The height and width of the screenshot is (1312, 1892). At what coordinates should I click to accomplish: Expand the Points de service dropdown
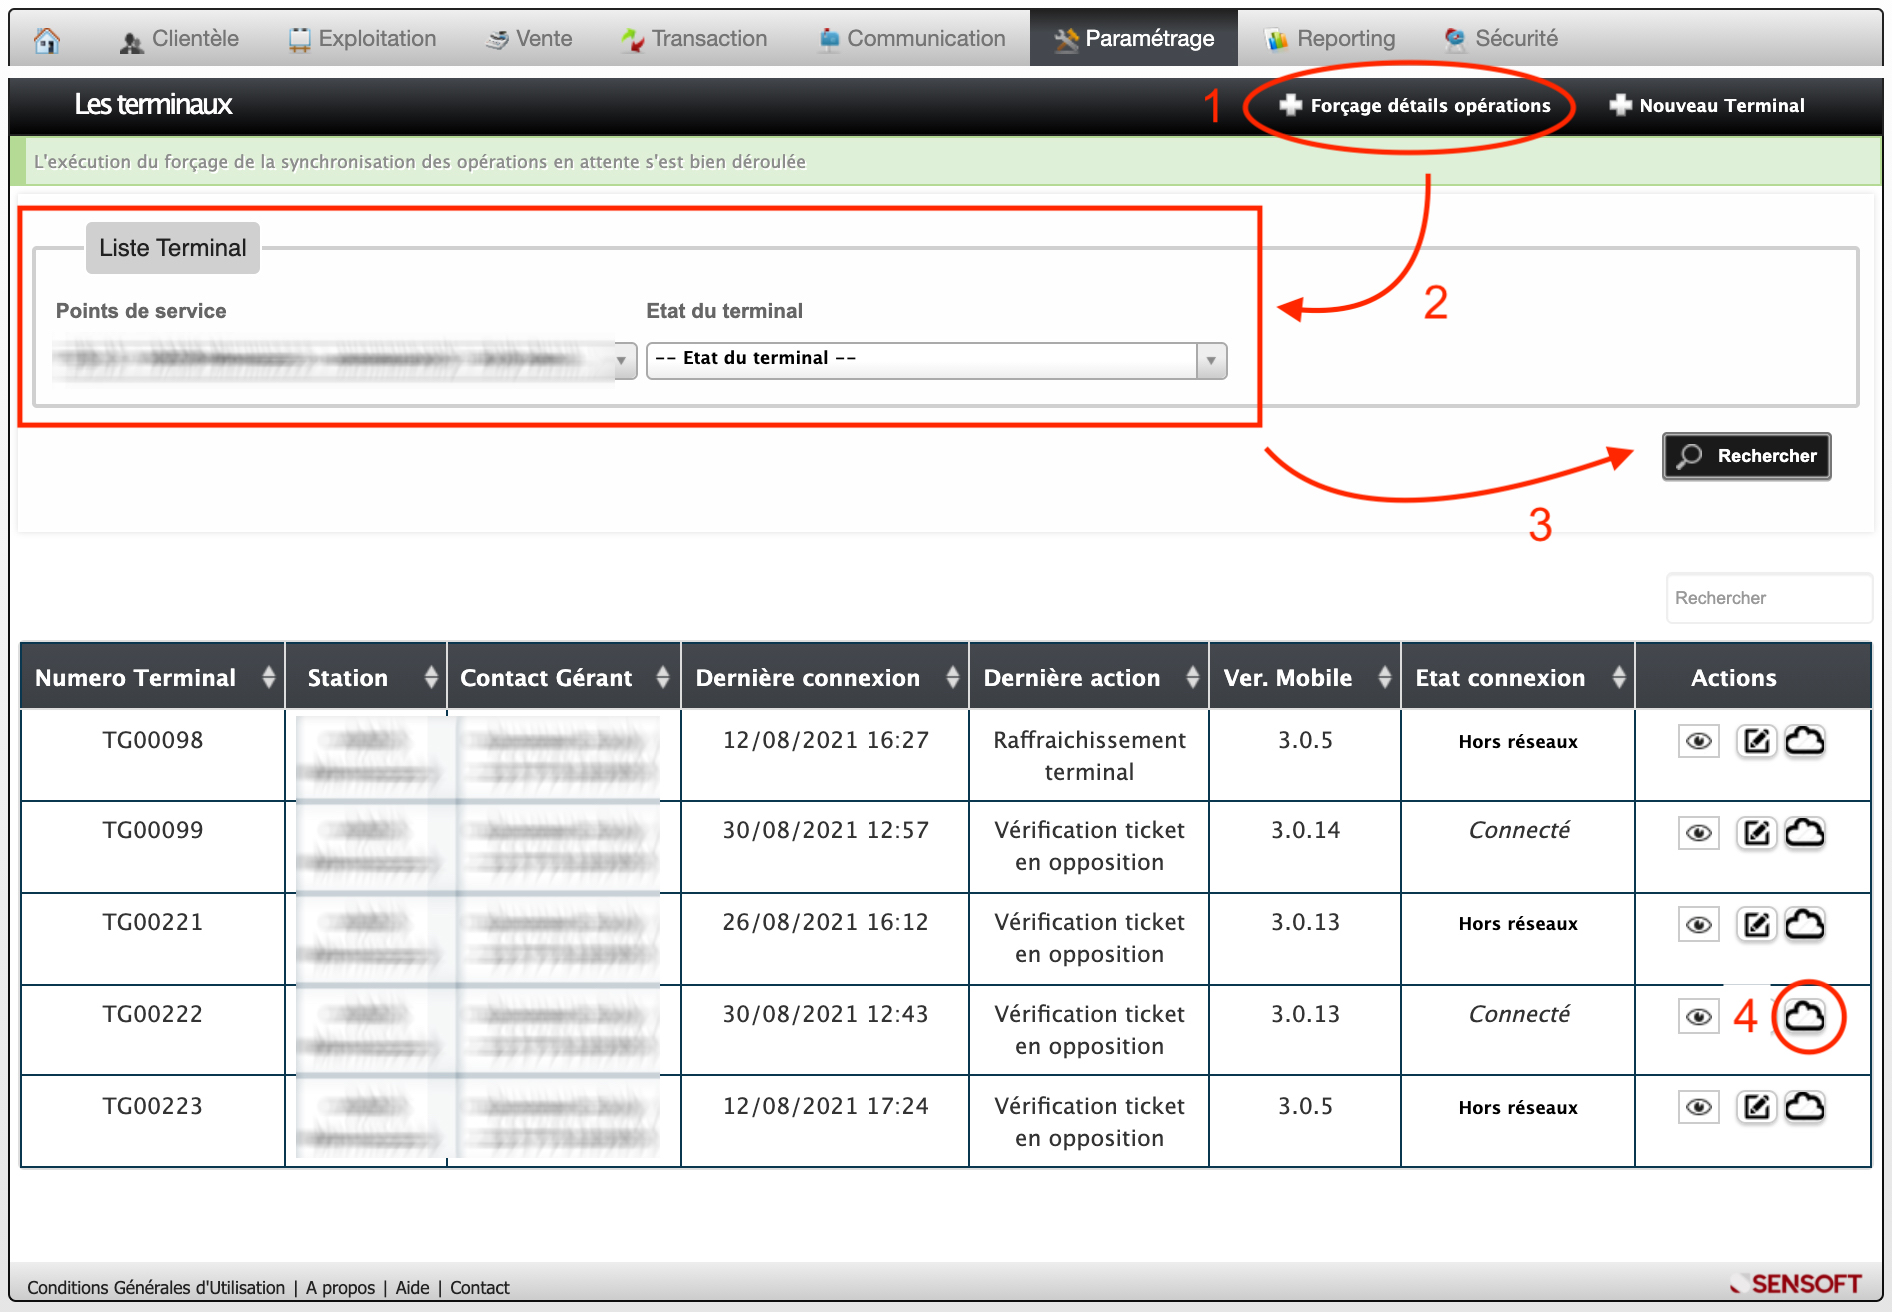tap(344, 360)
